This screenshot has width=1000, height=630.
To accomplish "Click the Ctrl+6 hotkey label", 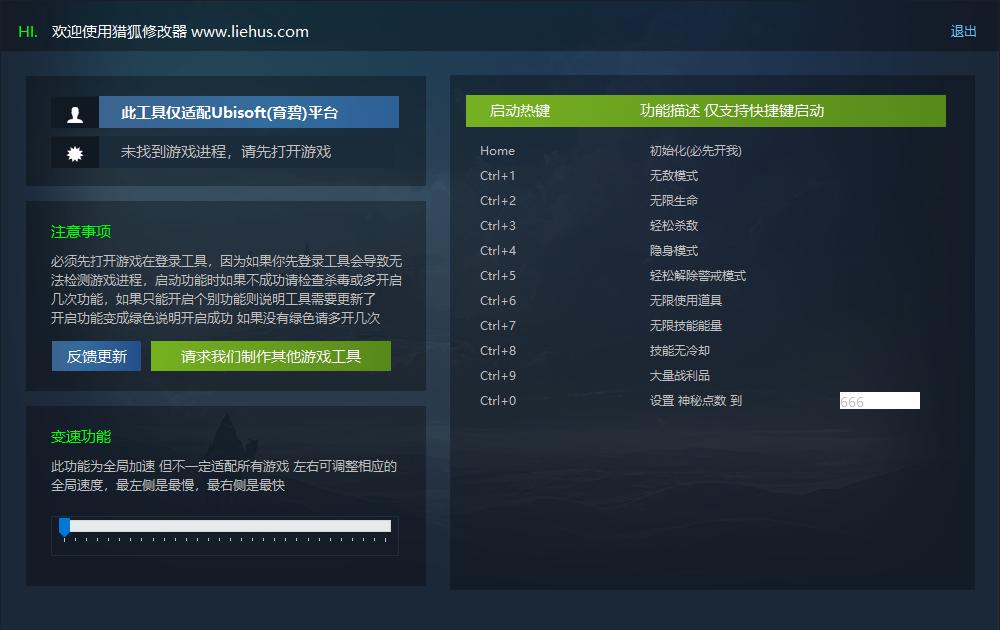I will click(x=497, y=300).
